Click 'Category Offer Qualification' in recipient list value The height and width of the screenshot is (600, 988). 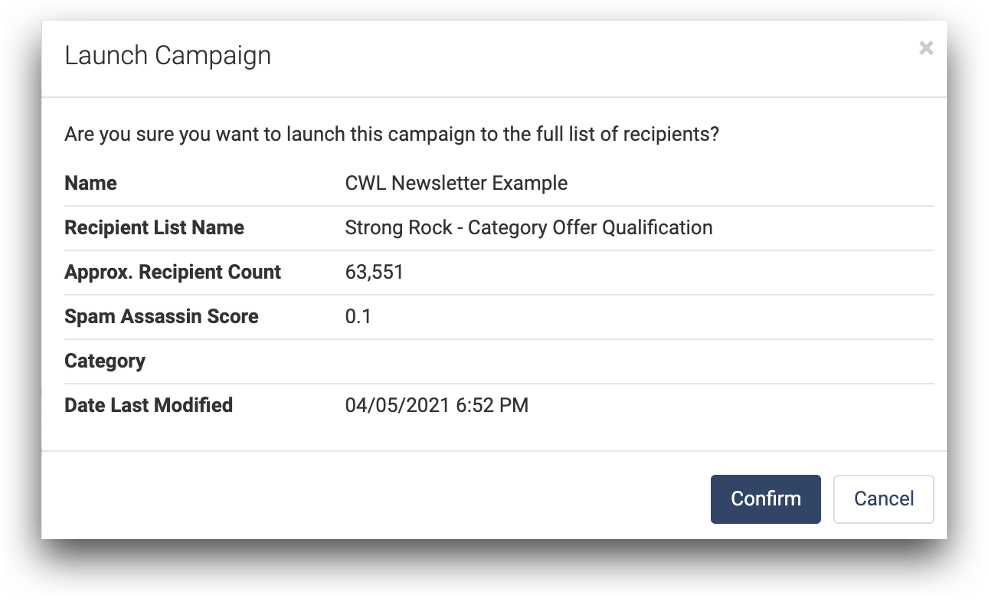click(x=590, y=228)
